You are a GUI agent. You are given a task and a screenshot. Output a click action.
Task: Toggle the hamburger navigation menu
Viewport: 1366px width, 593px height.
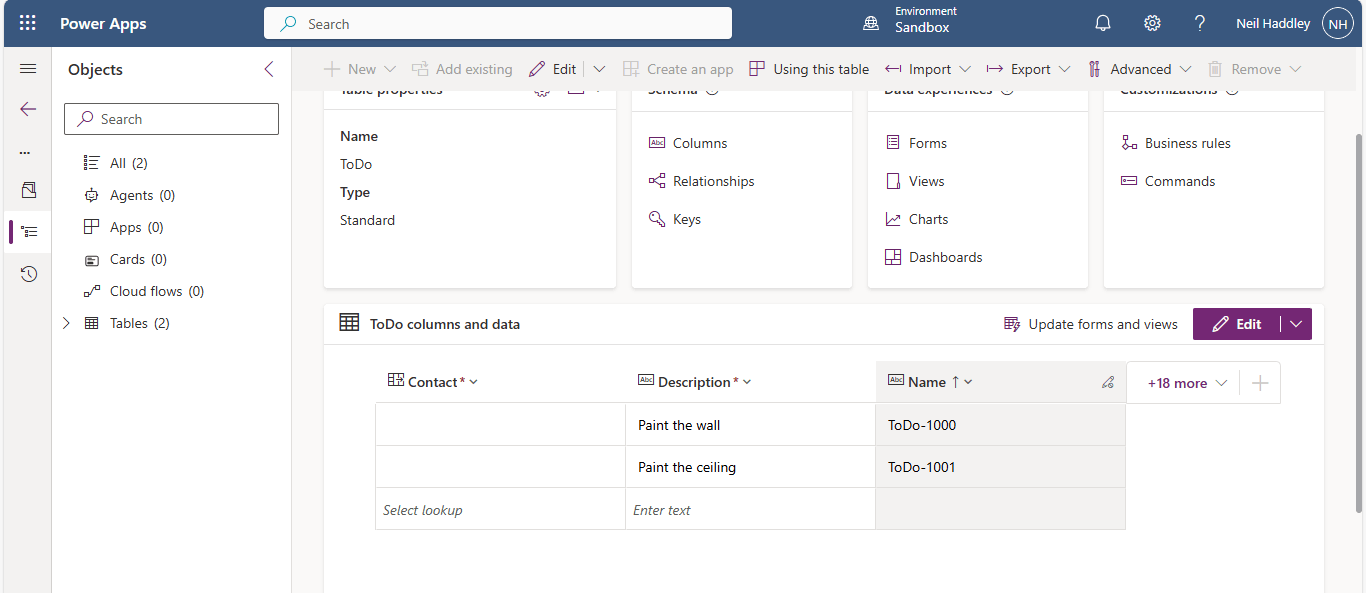point(28,69)
